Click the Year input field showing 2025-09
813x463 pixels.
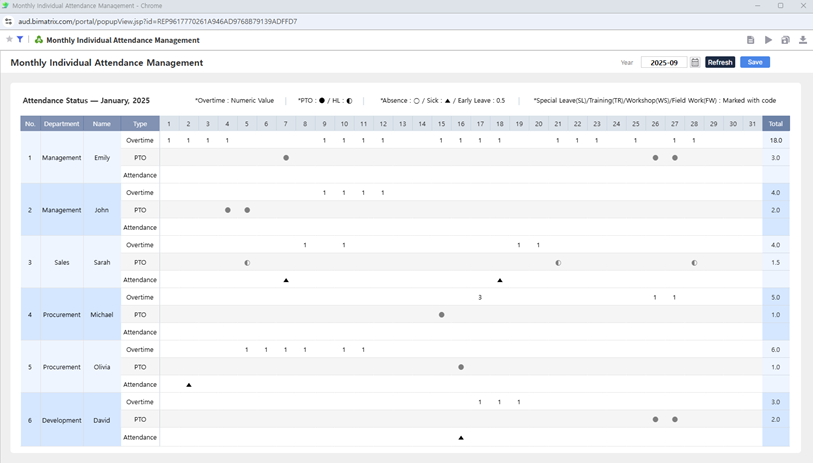[x=663, y=62]
